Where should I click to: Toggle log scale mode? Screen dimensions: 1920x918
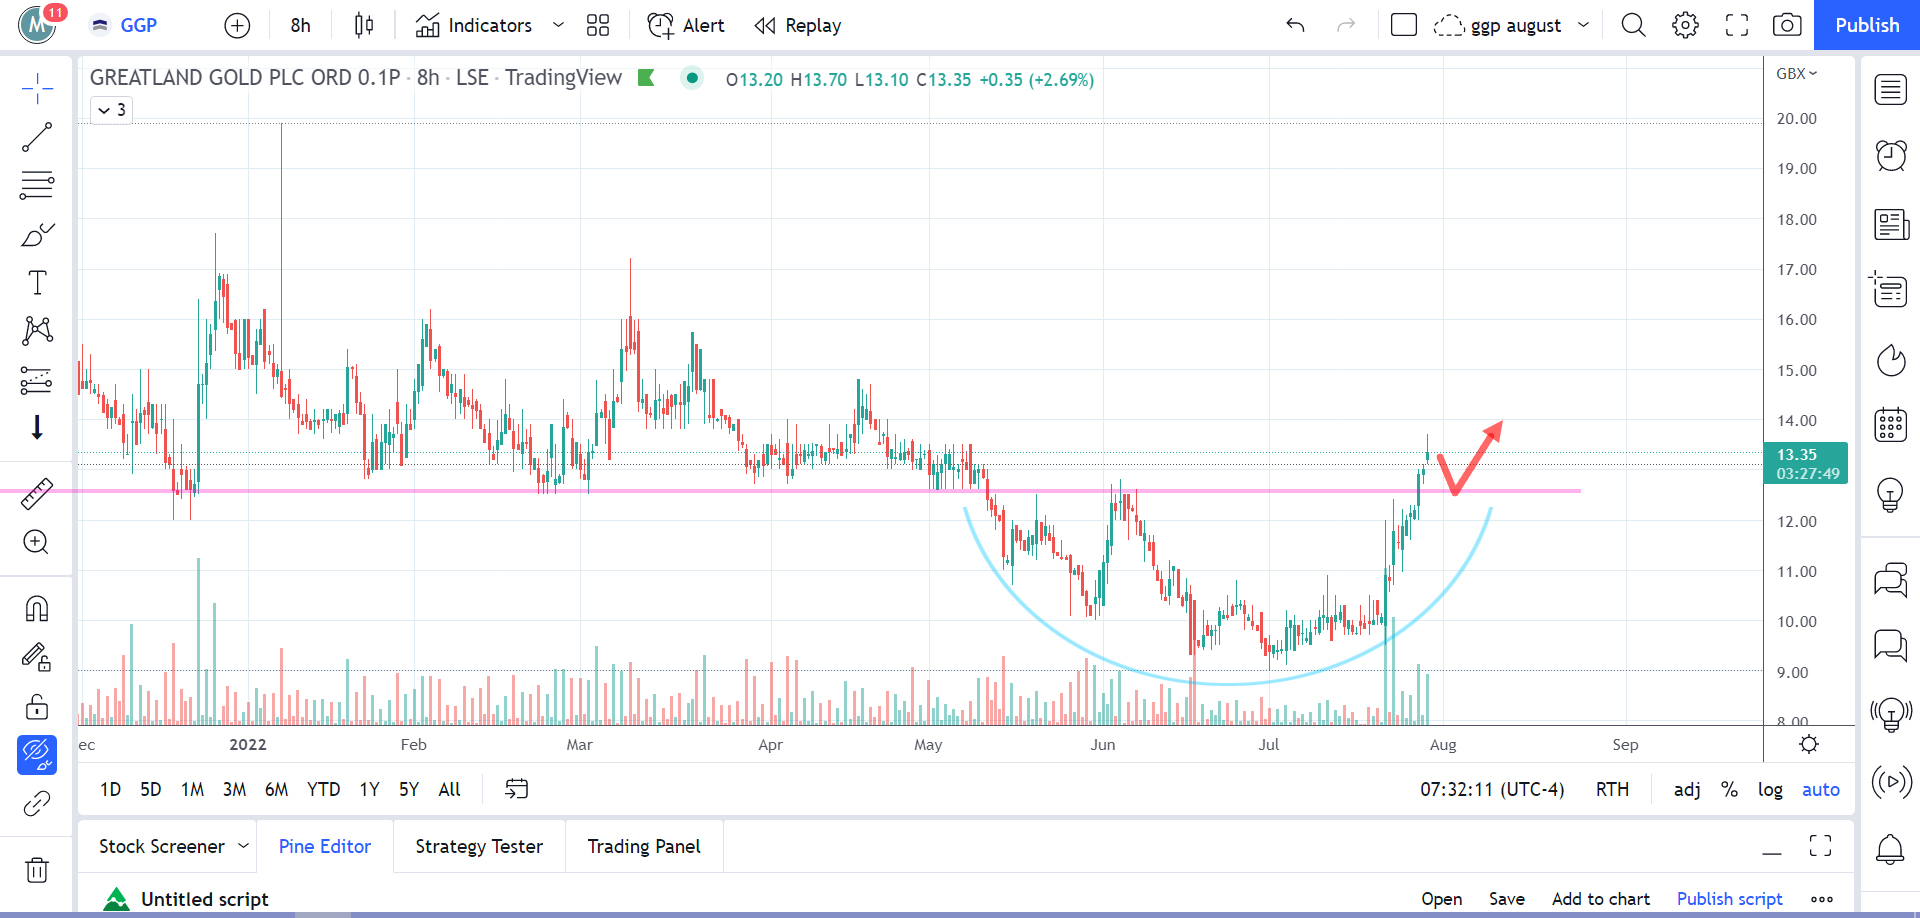point(1770,789)
